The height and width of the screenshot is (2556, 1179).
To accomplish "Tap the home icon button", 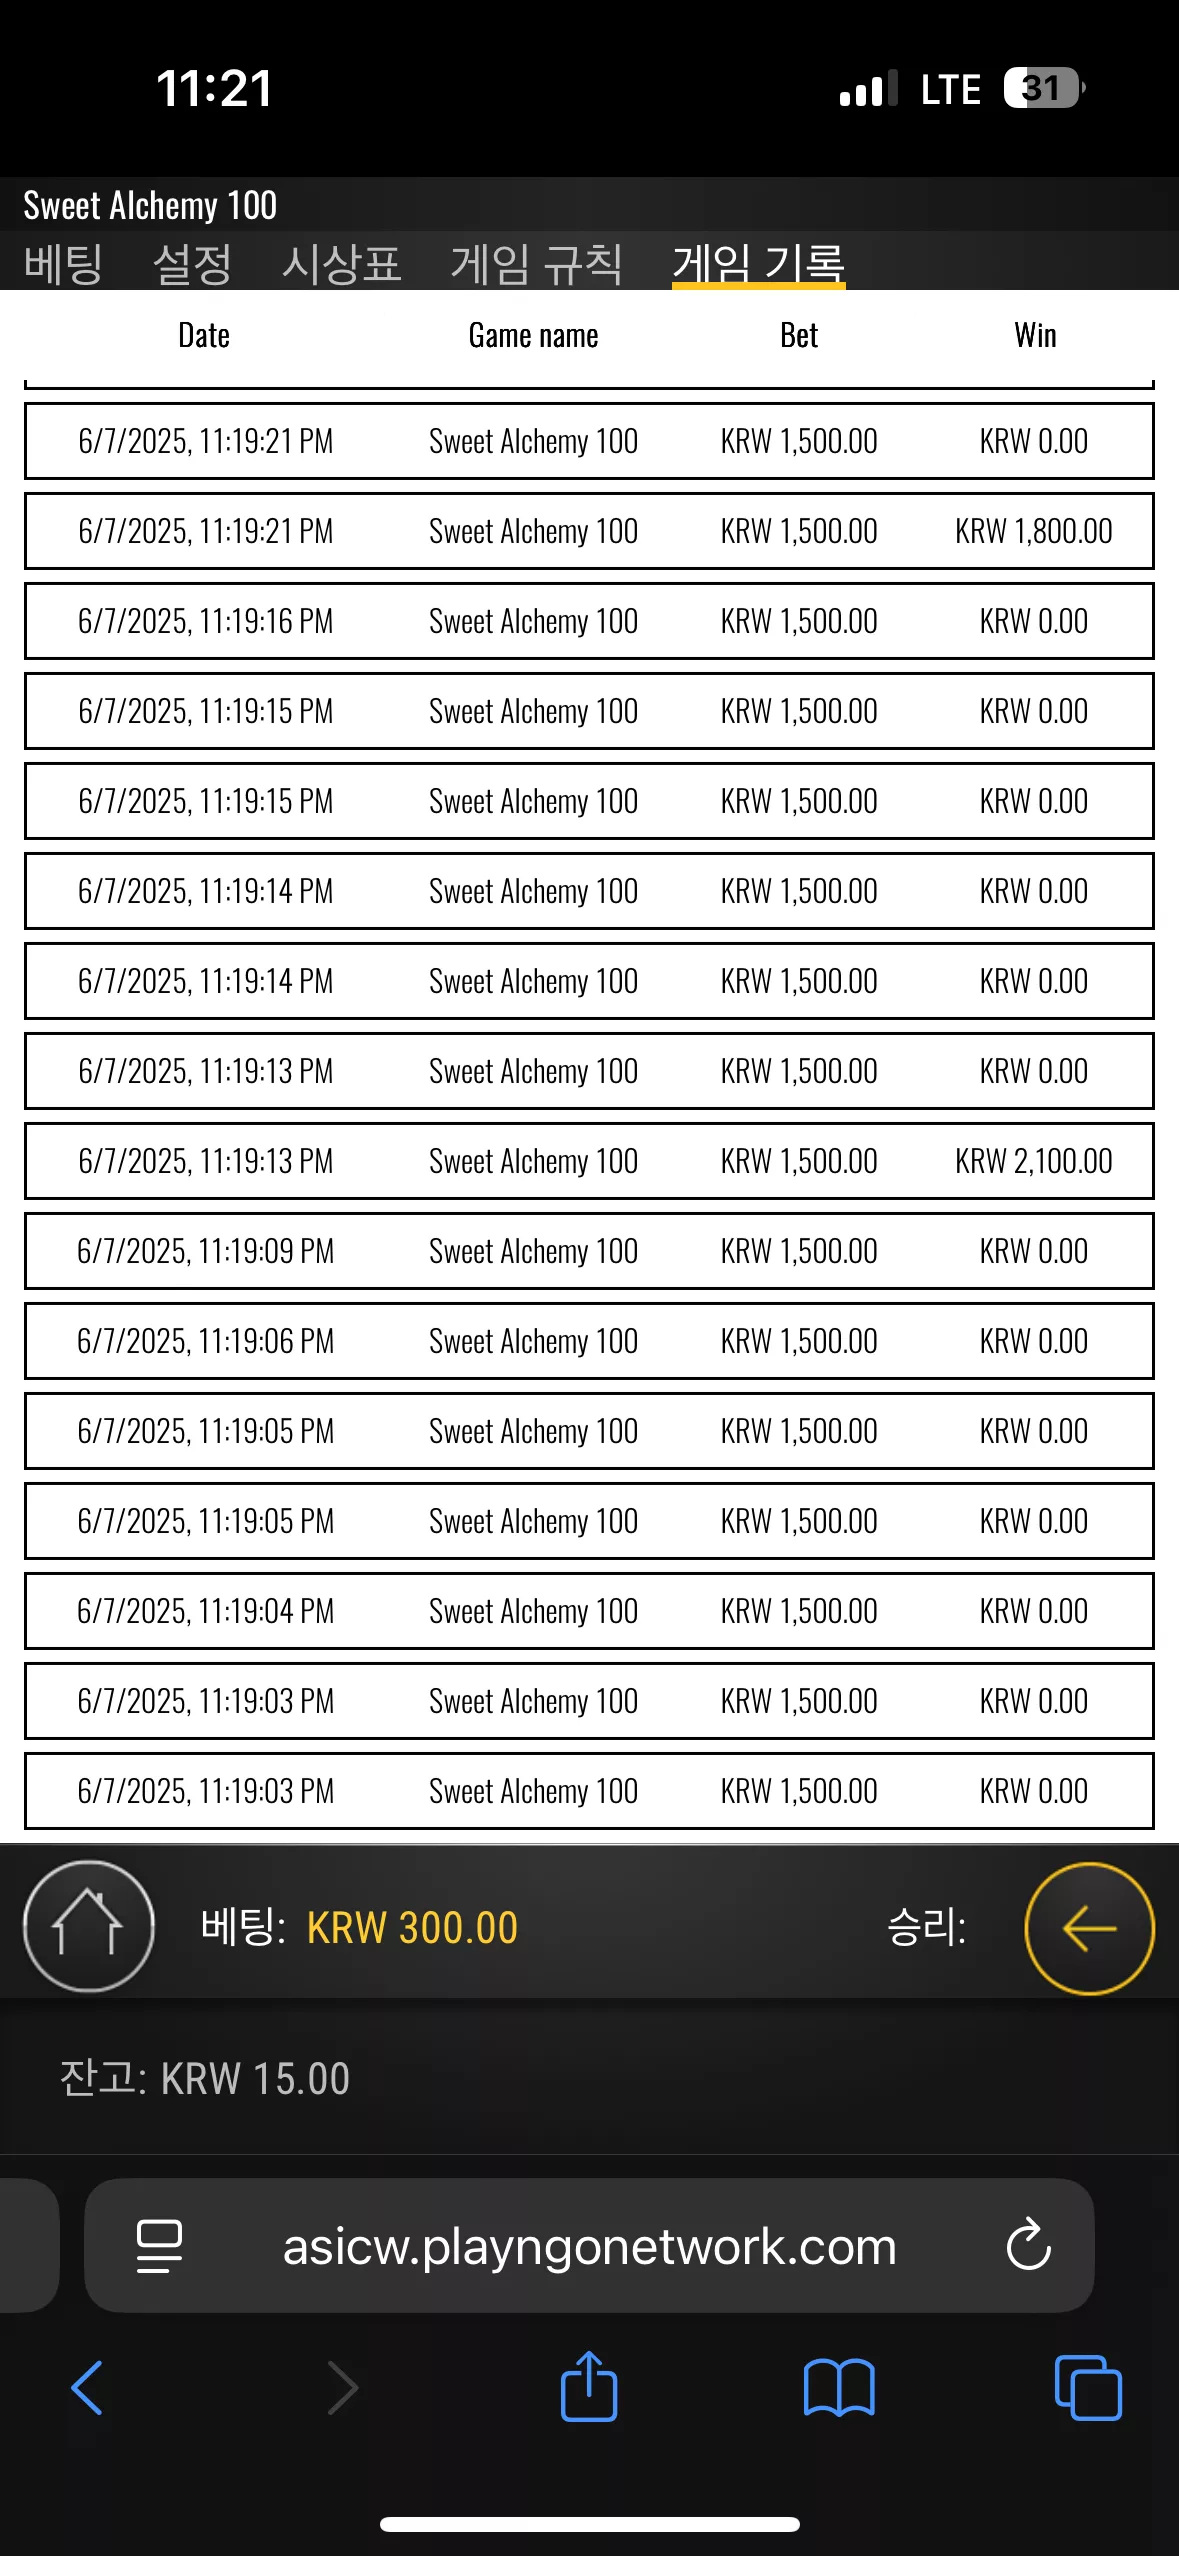I will 88,1926.
